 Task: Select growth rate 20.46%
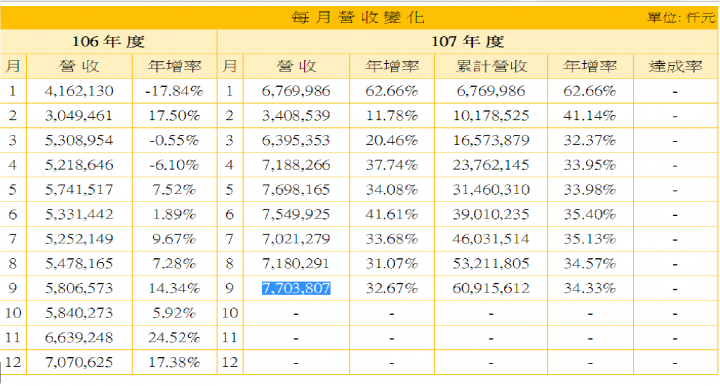392,140
